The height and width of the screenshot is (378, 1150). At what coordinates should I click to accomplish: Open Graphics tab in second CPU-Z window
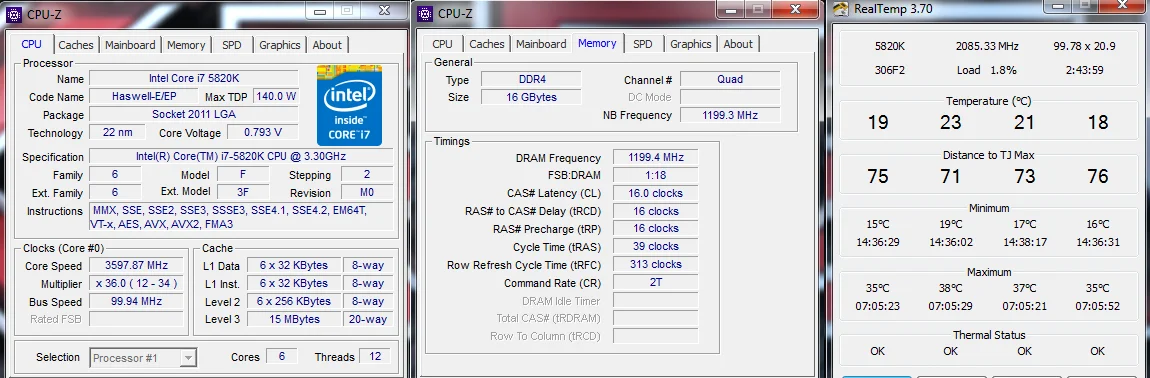click(690, 44)
